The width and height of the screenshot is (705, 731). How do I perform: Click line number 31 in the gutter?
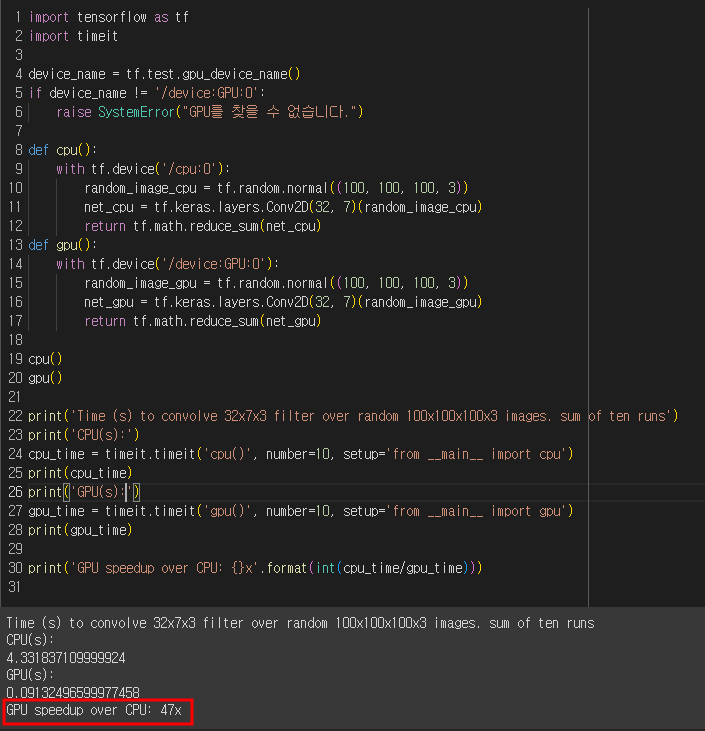[x=15, y=587]
